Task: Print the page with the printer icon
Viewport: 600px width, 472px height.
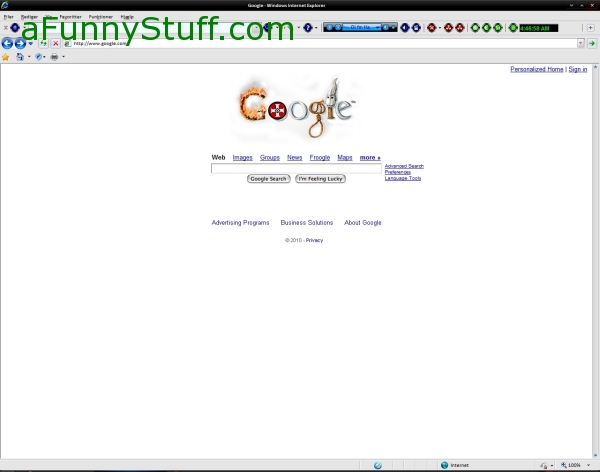Action: tap(54, 57)
